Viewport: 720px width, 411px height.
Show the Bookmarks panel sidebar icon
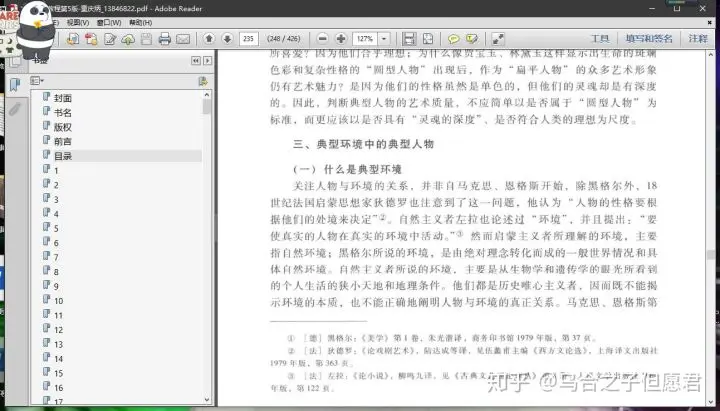point(15,84)
